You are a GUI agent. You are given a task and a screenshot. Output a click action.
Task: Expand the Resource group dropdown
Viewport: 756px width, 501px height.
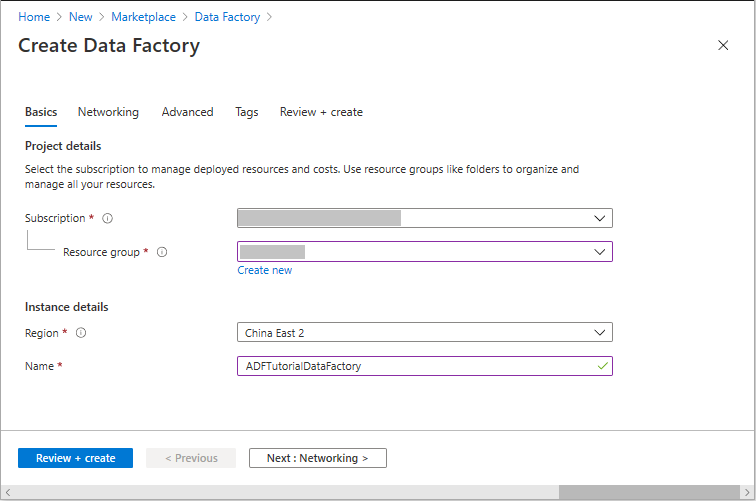(x=424, y=252)
